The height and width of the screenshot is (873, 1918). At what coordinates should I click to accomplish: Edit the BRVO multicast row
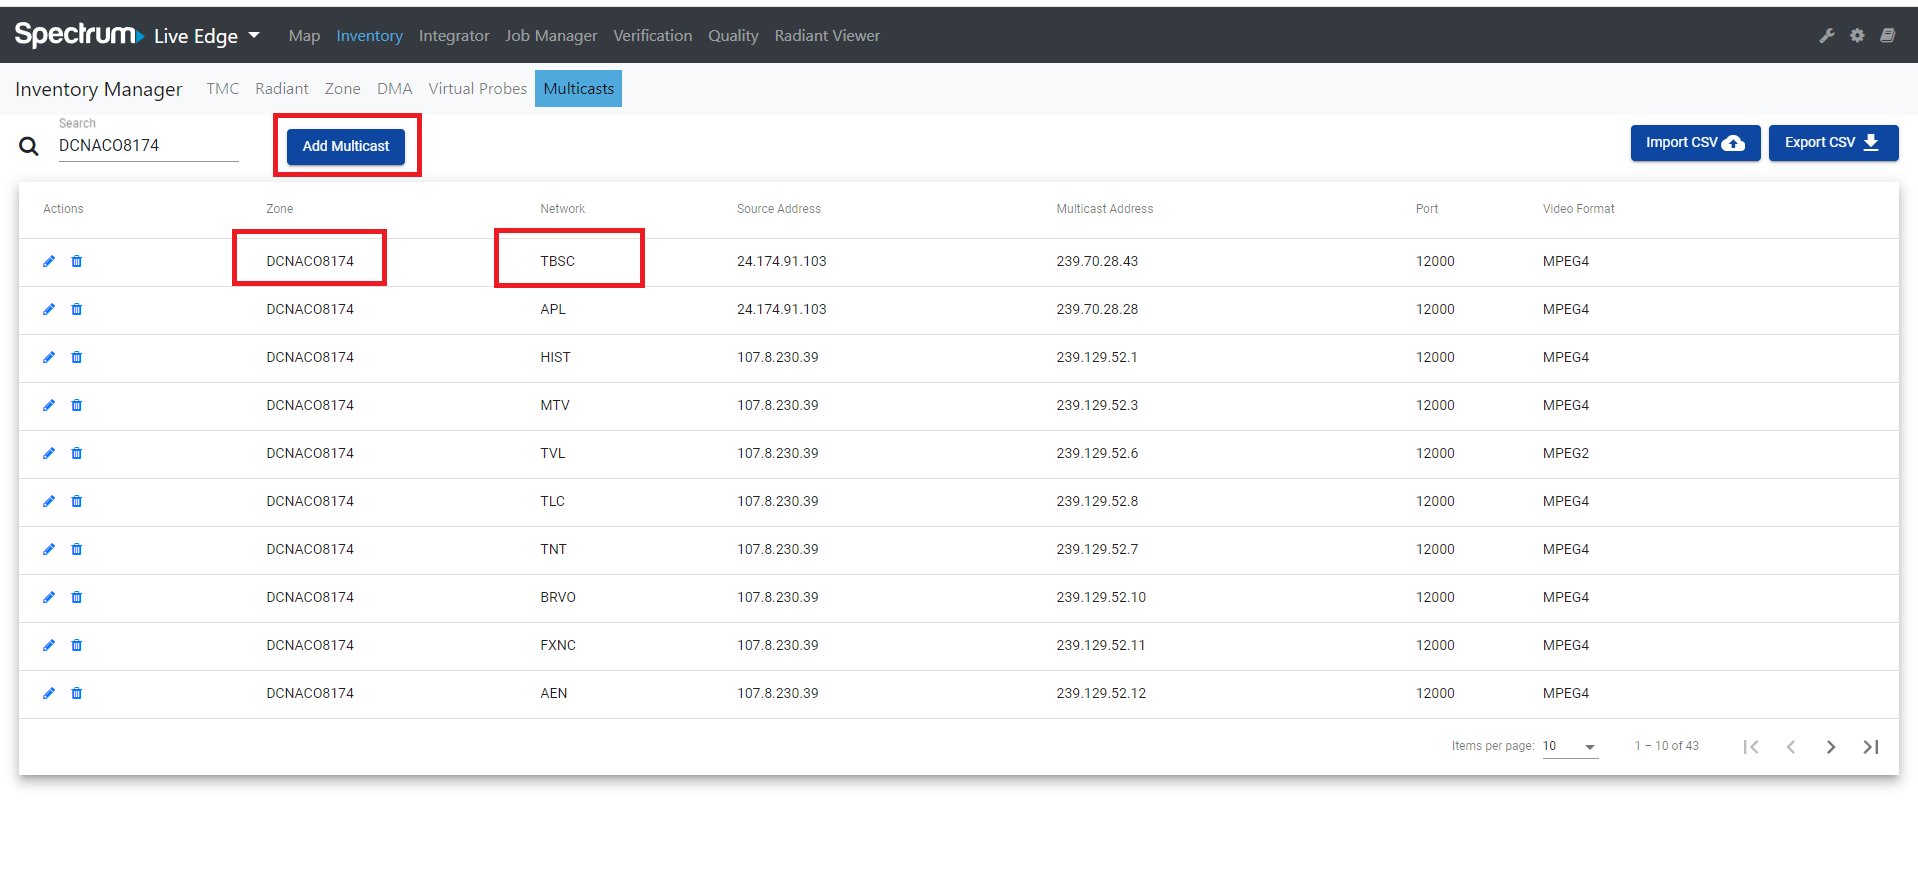(x=49, y=597)
